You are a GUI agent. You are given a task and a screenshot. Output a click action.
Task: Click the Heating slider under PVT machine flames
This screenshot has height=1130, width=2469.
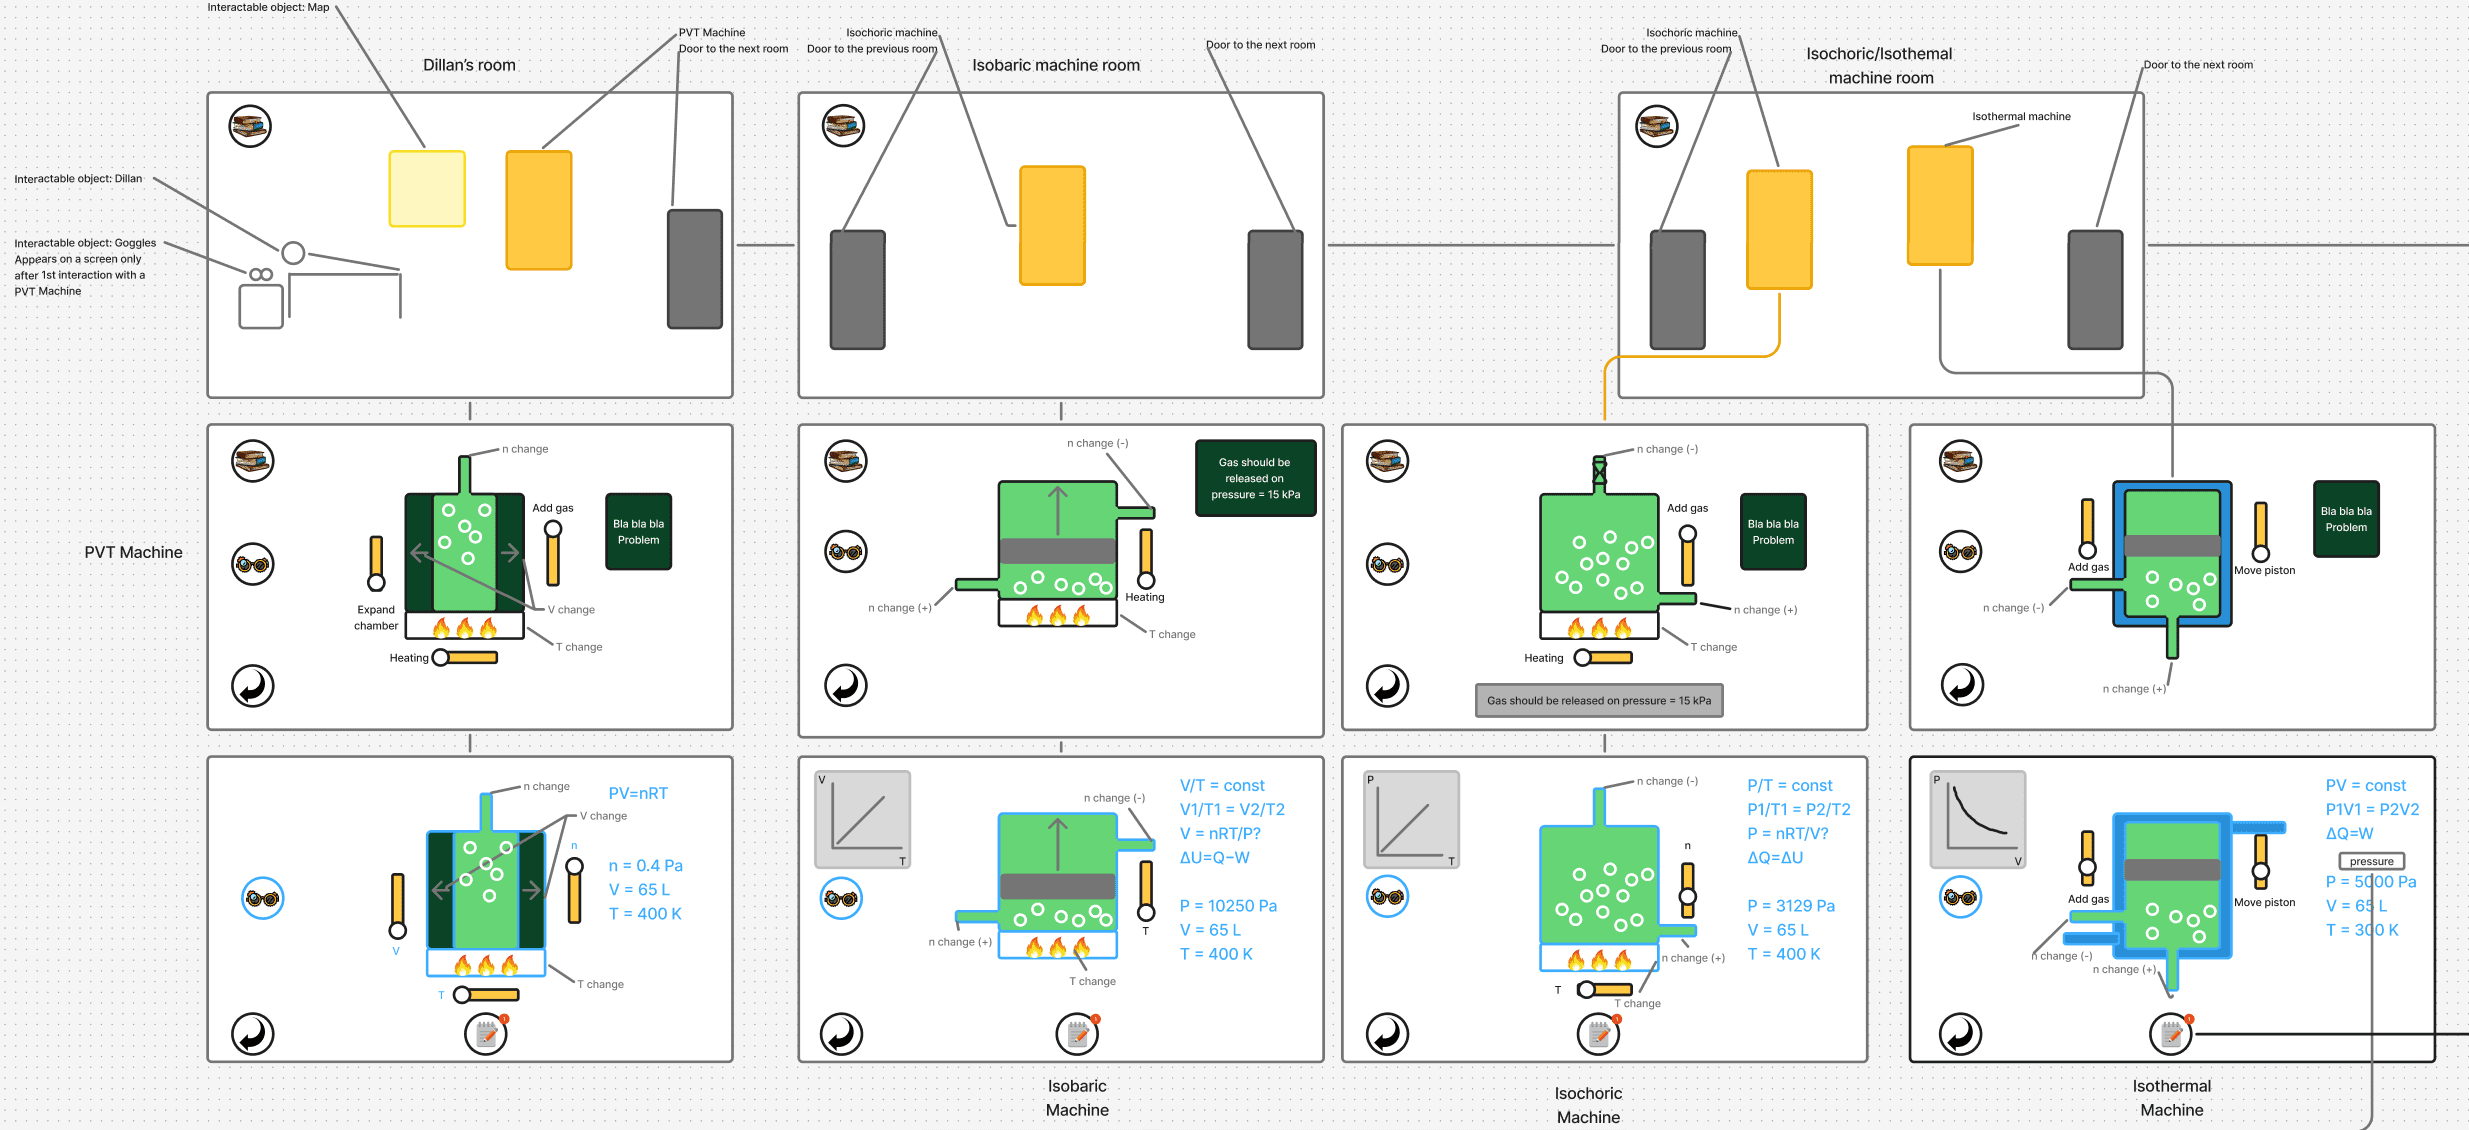coord(465,658)
